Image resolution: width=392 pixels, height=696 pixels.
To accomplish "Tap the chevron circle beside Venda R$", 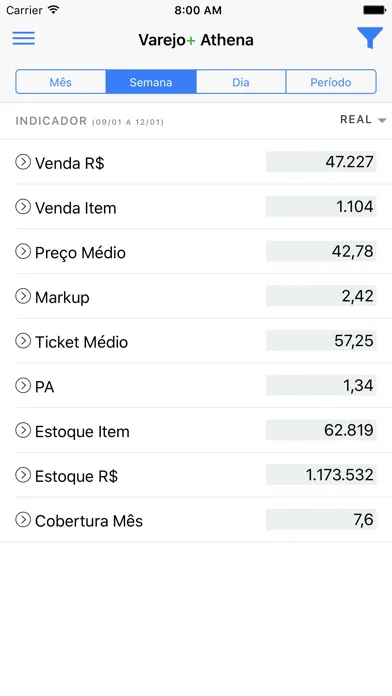I will coord(23,162).
